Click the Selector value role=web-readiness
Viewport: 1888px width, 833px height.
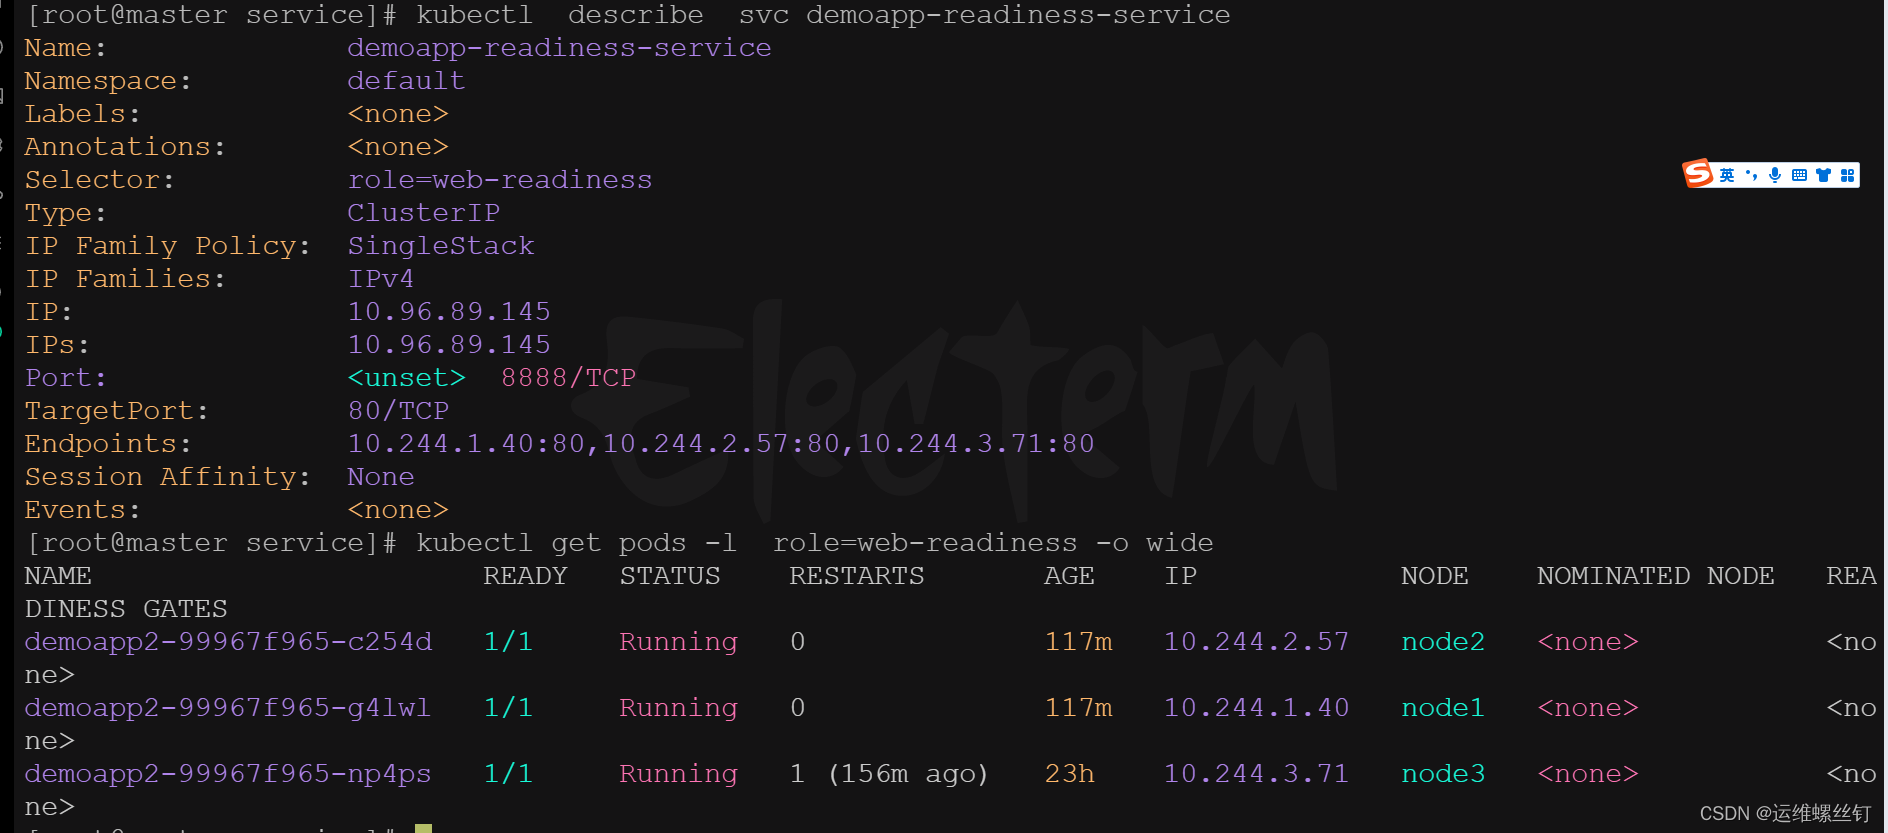tap(499, 180)
